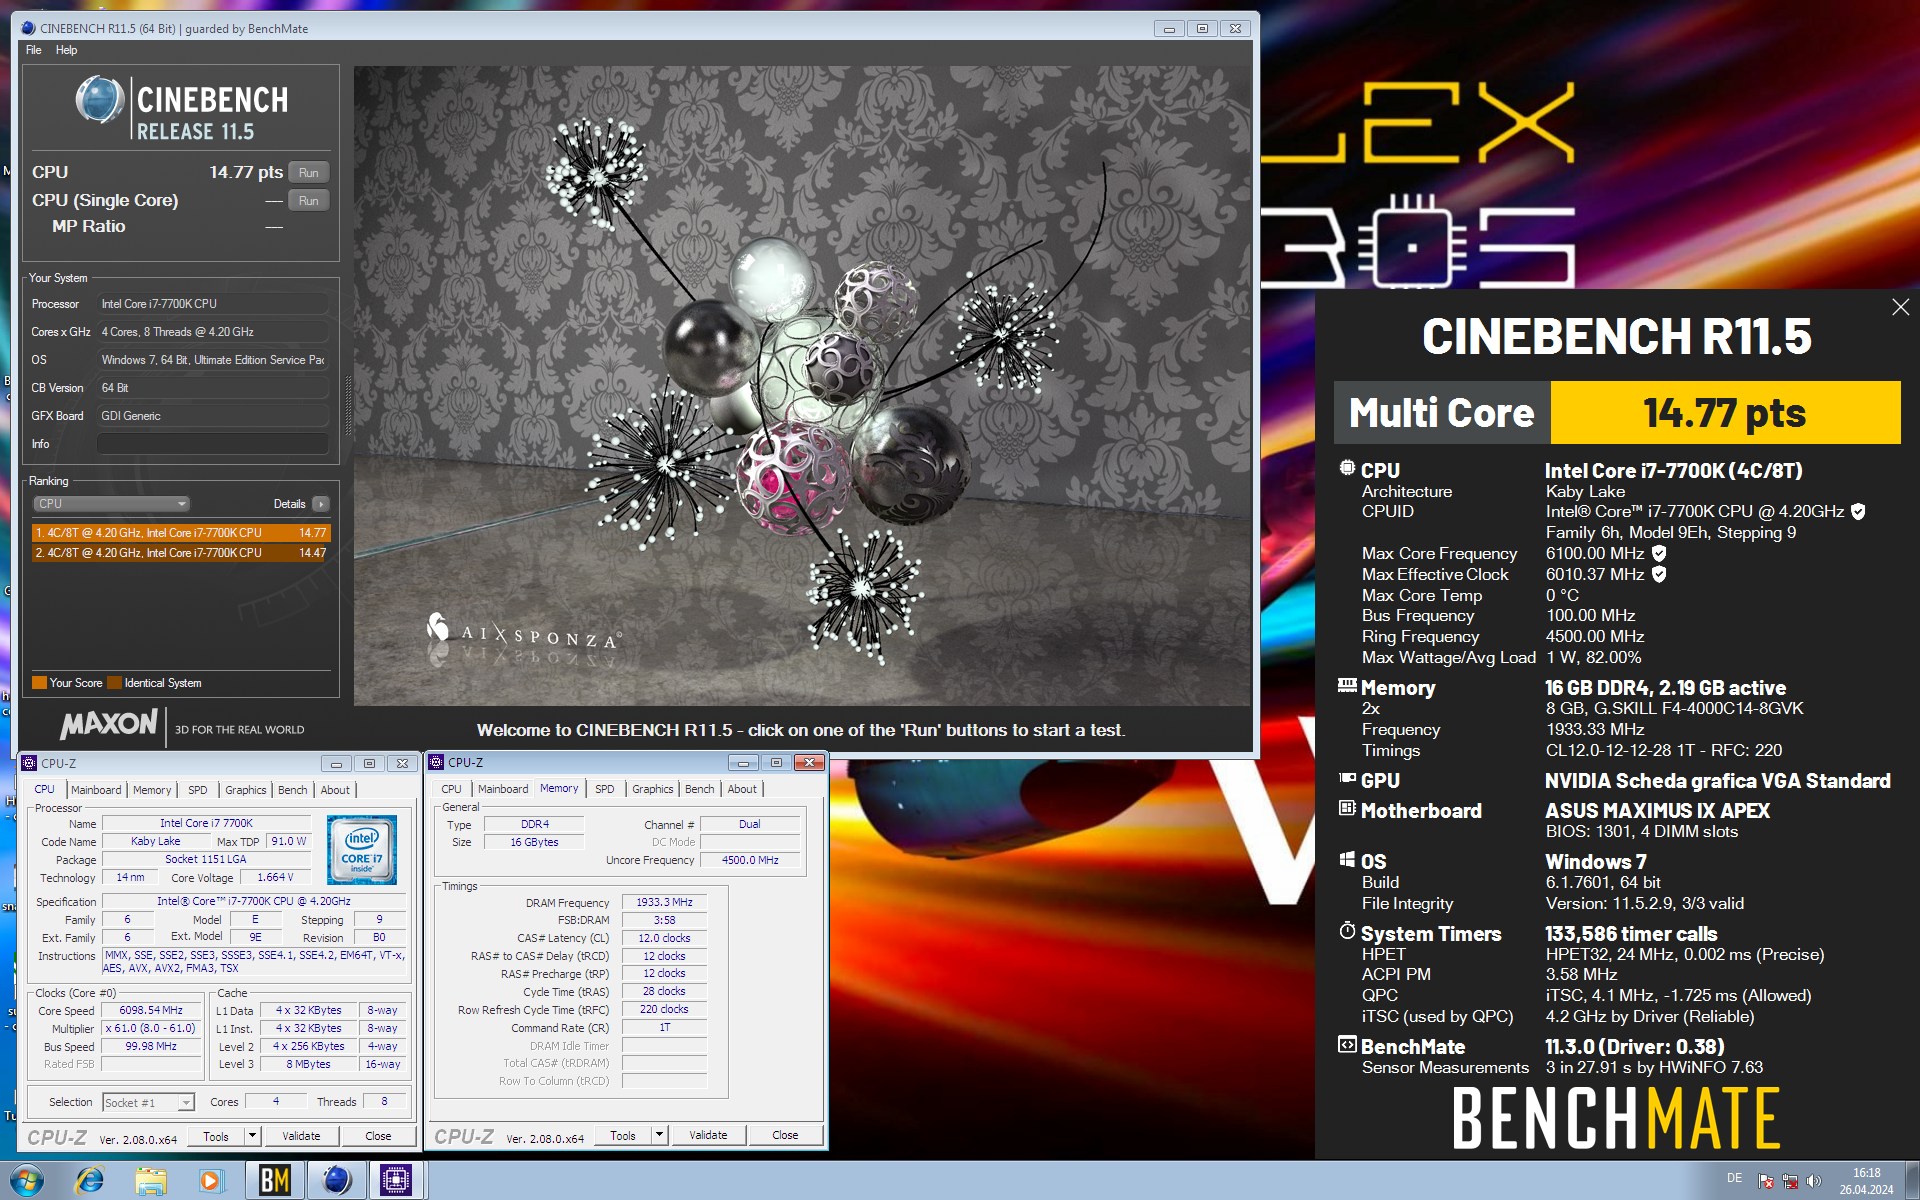Switch to CPU tab in right CPU-Z
1920x1200 pixels.
(x=452, y=789)
